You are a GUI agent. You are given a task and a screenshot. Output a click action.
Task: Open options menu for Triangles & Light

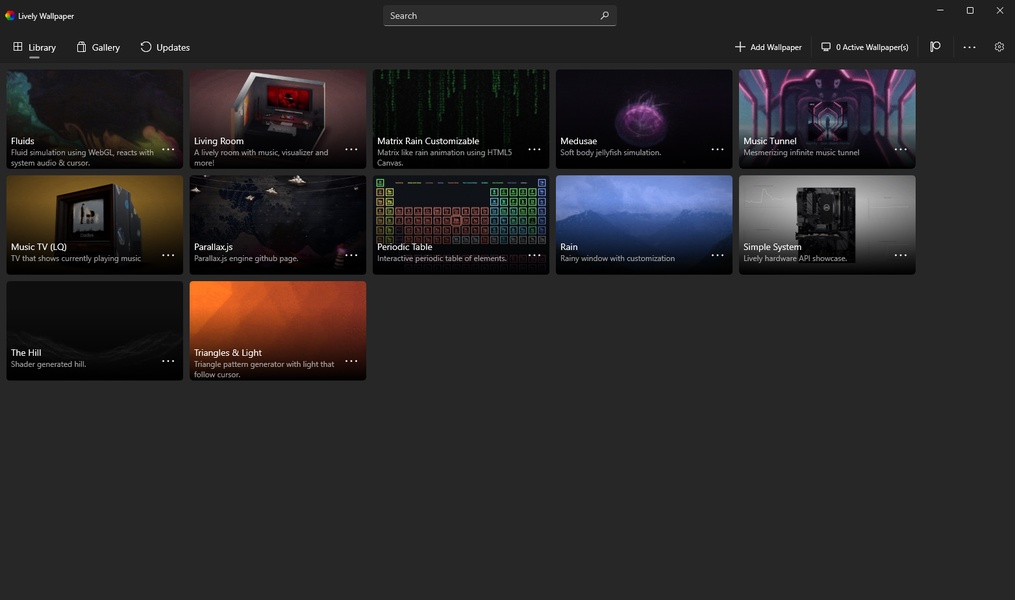click(351, 361)
